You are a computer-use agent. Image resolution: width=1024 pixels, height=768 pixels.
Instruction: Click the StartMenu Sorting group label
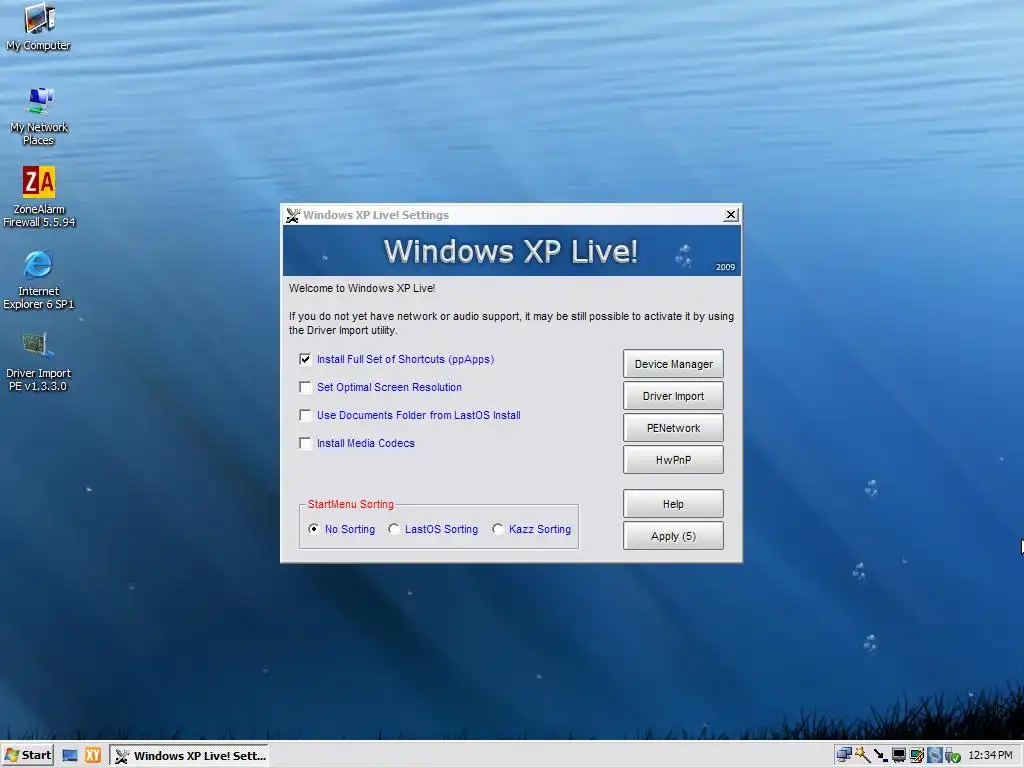351,504
